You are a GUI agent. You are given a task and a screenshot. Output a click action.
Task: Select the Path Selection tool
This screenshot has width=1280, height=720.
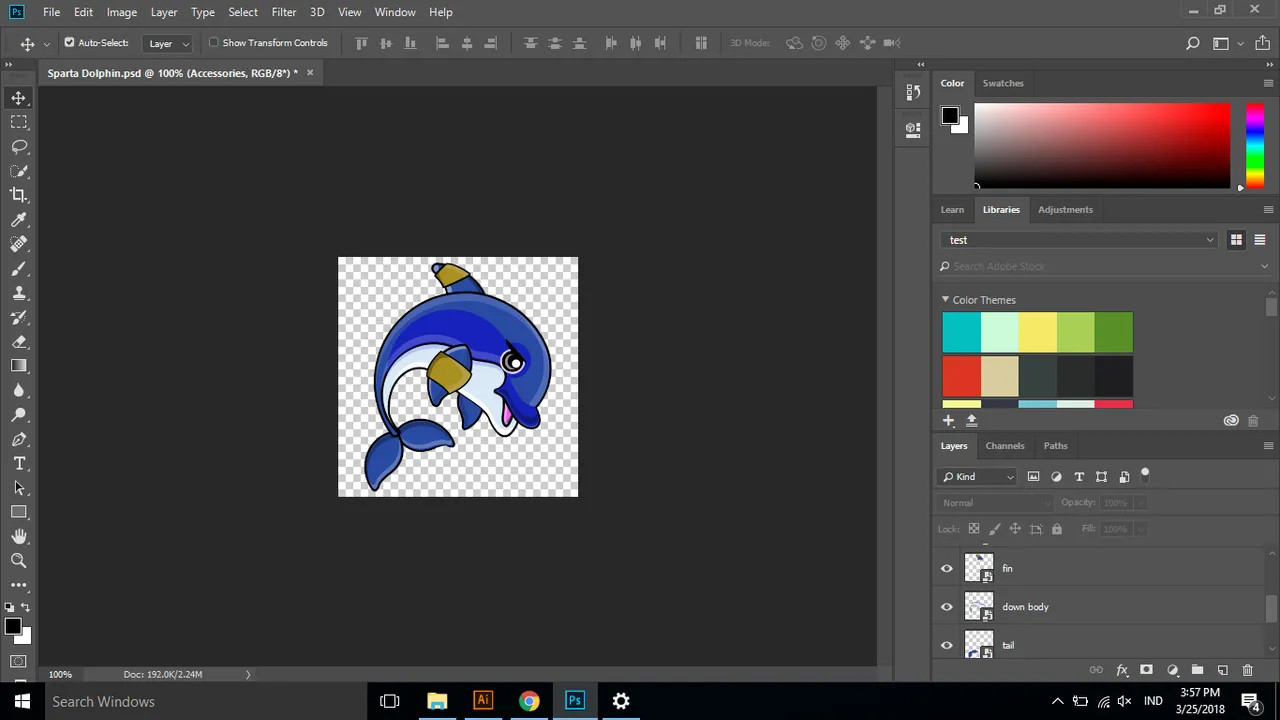tap(19, 488)
